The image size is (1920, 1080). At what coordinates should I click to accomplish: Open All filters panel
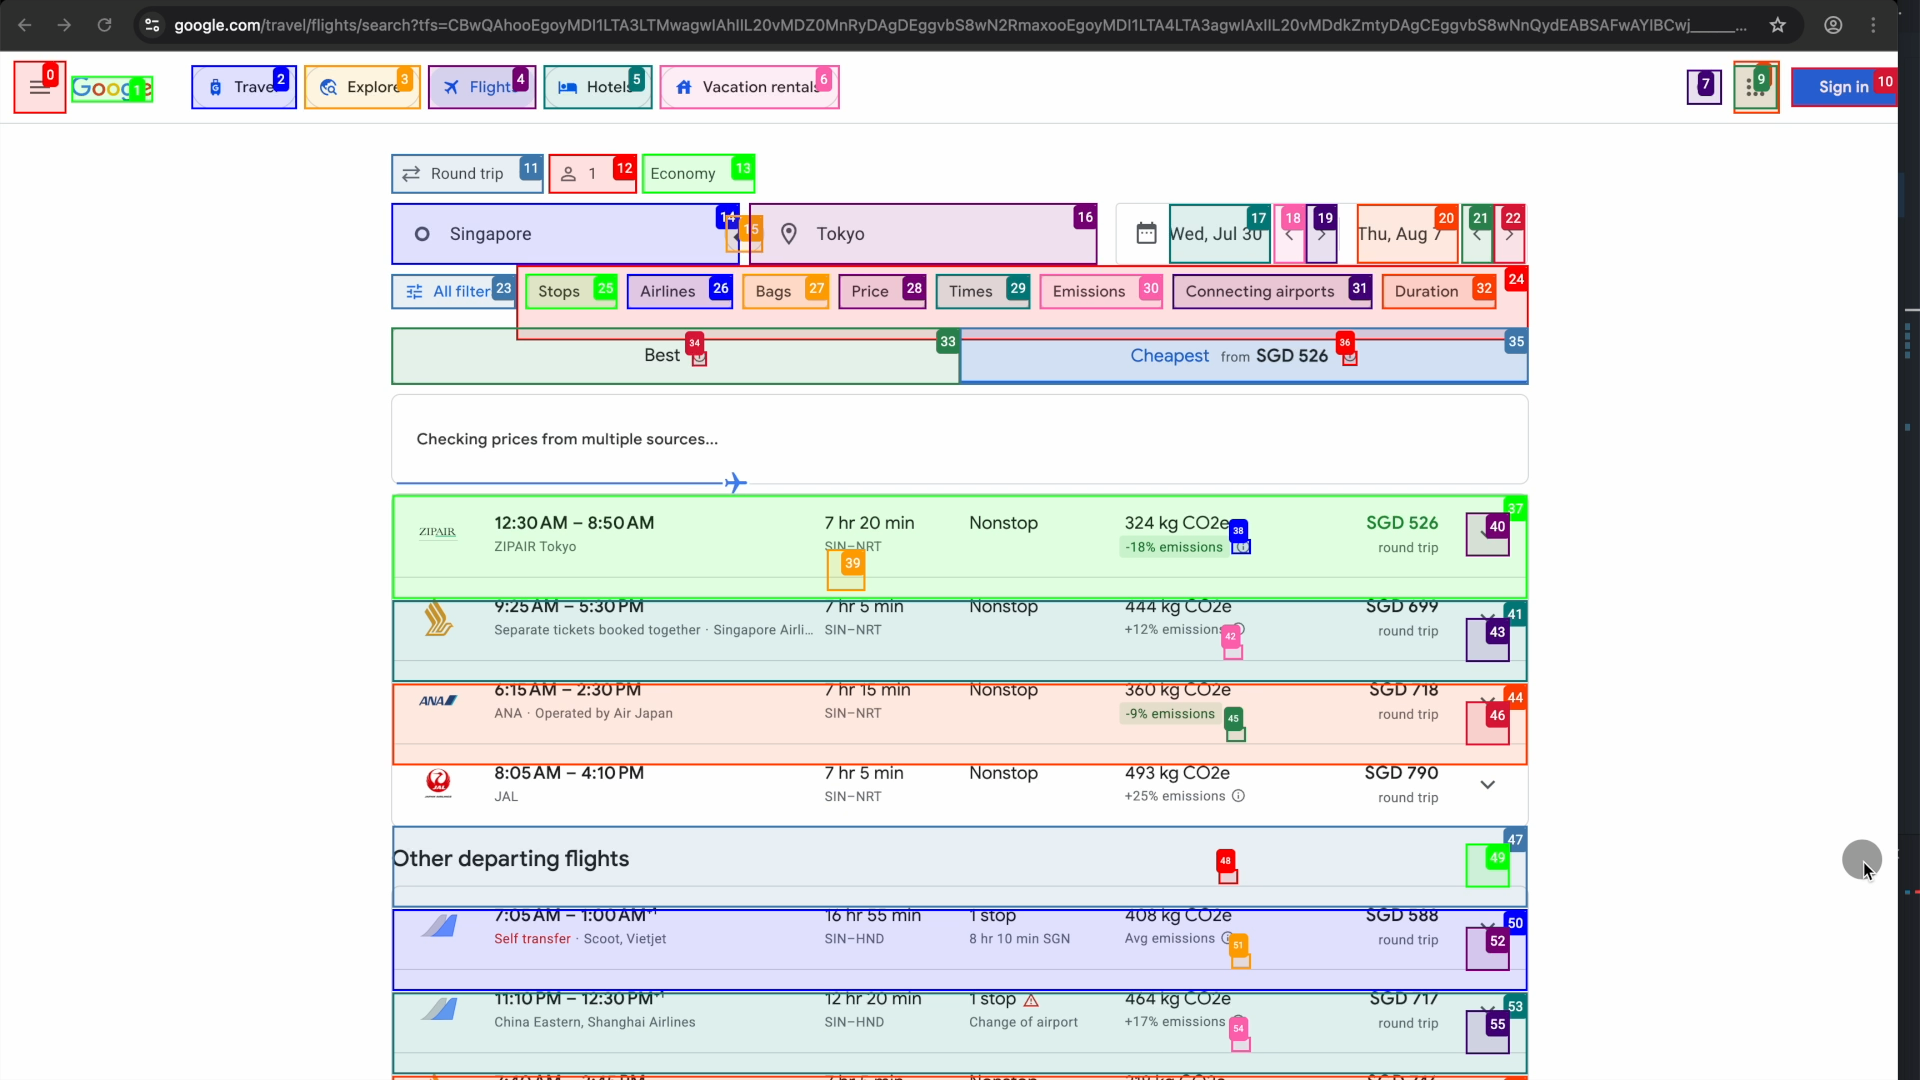[454, 291]
